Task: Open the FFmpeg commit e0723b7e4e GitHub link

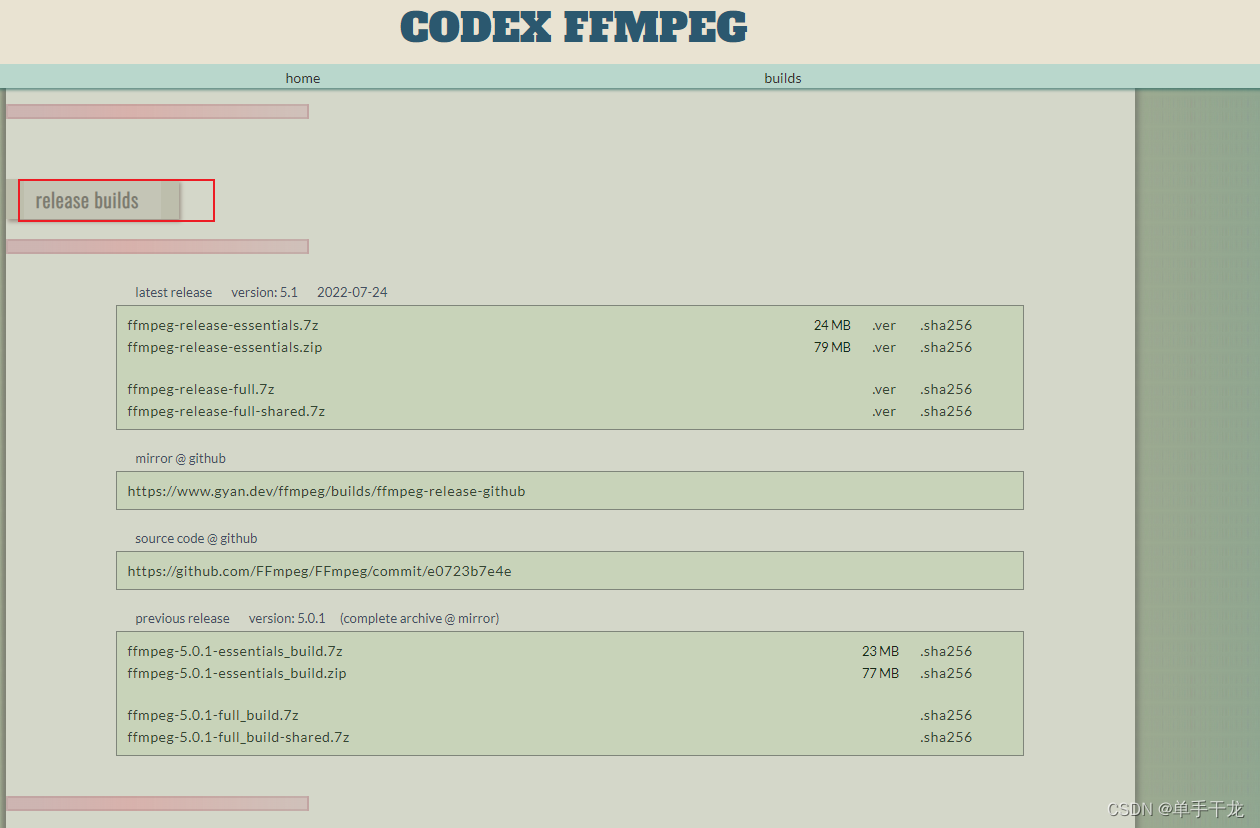Action: pyautogui.click(x=319, y=571)
